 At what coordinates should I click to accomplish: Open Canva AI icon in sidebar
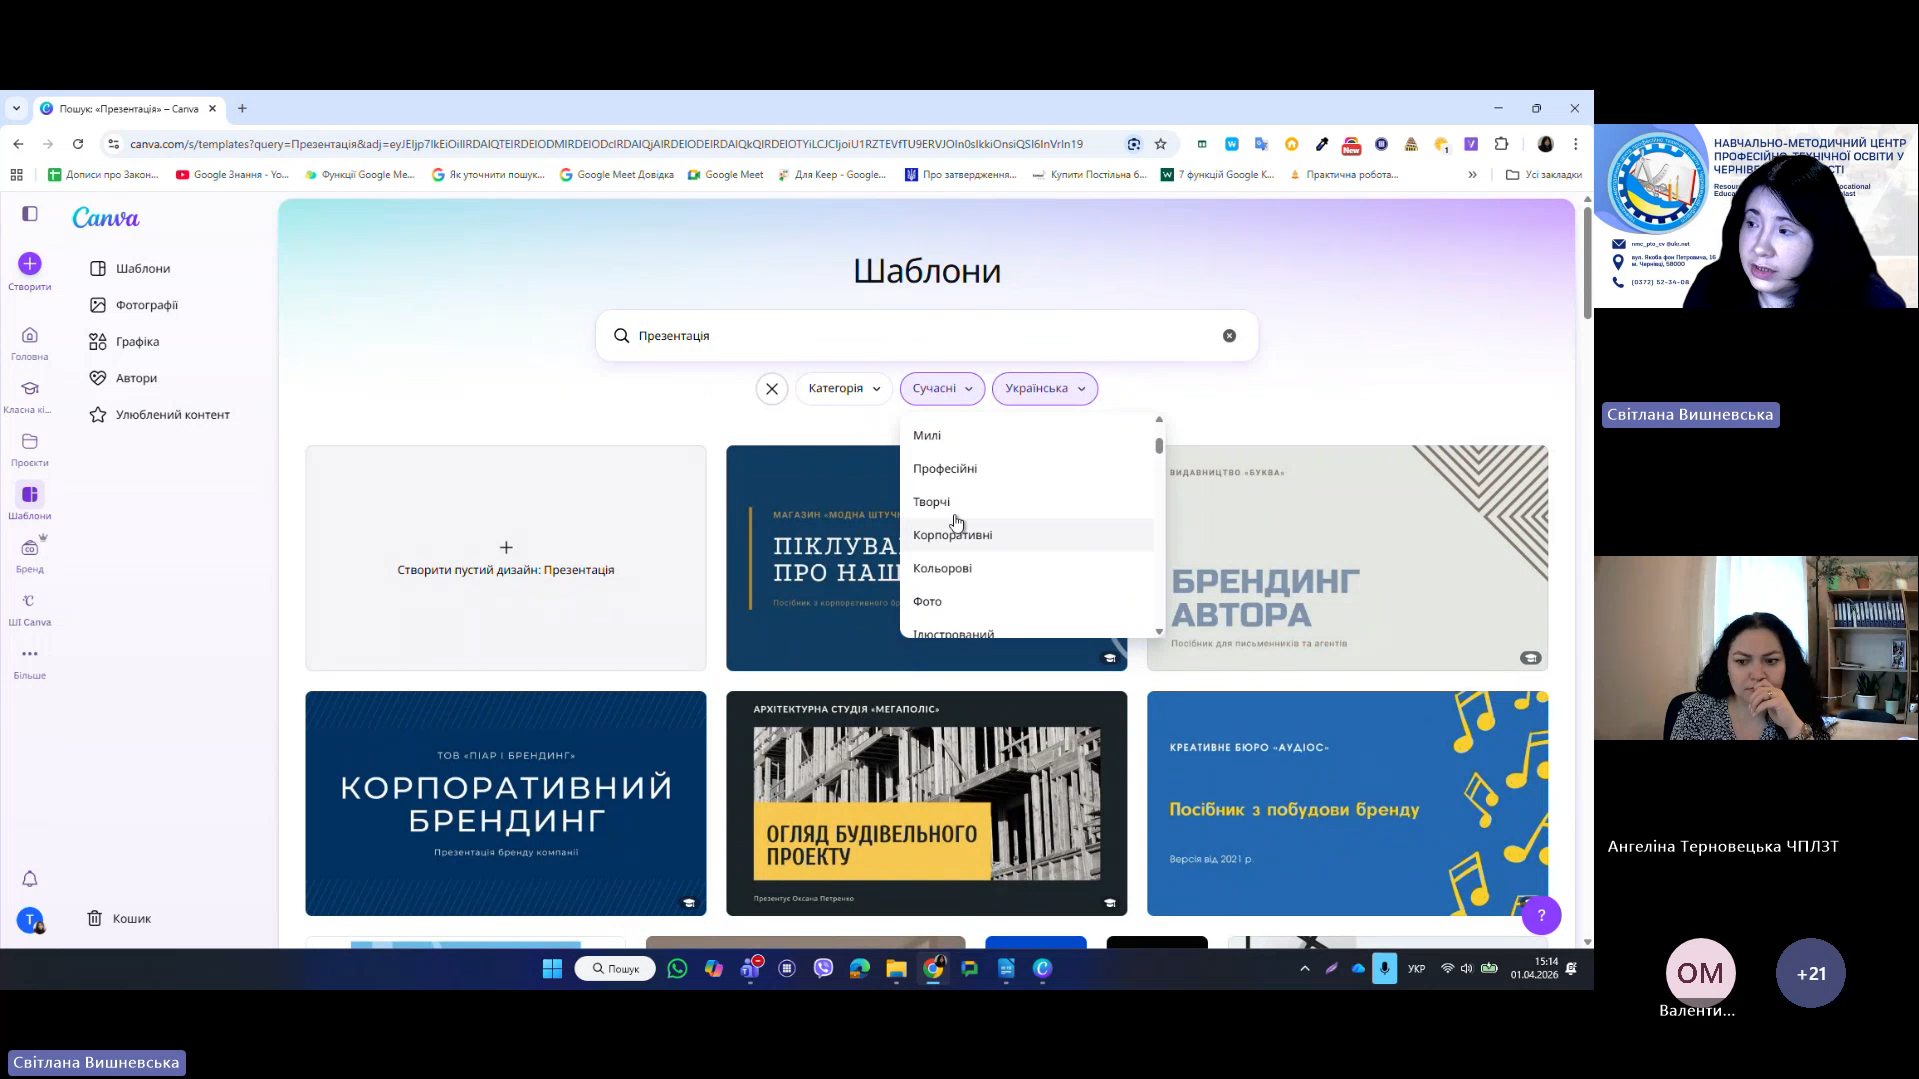30,601
